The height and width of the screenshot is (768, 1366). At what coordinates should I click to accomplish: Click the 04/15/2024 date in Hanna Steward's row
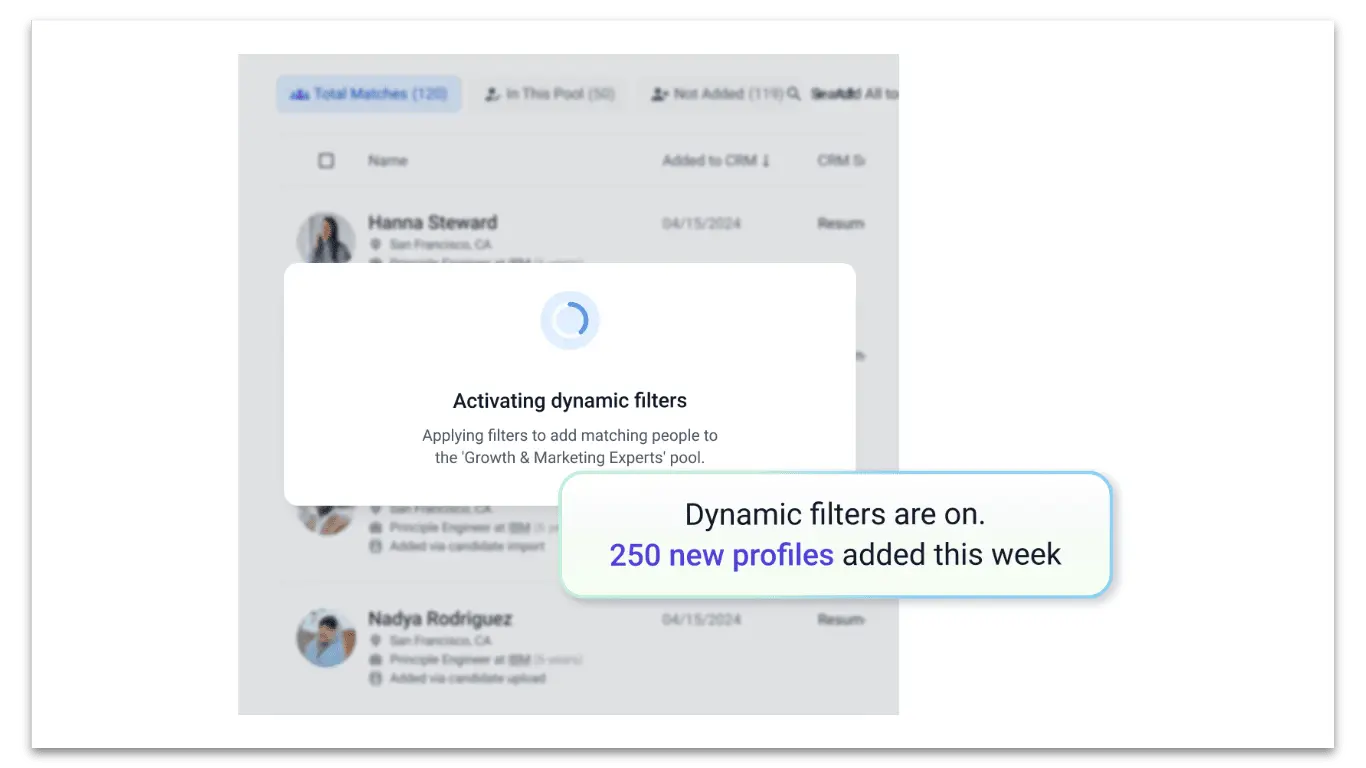[x=701, y=223]
